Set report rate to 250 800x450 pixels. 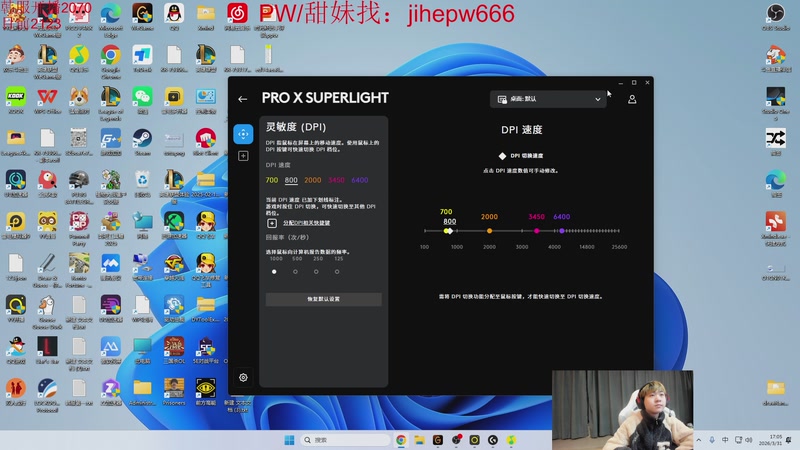(316, 271)
